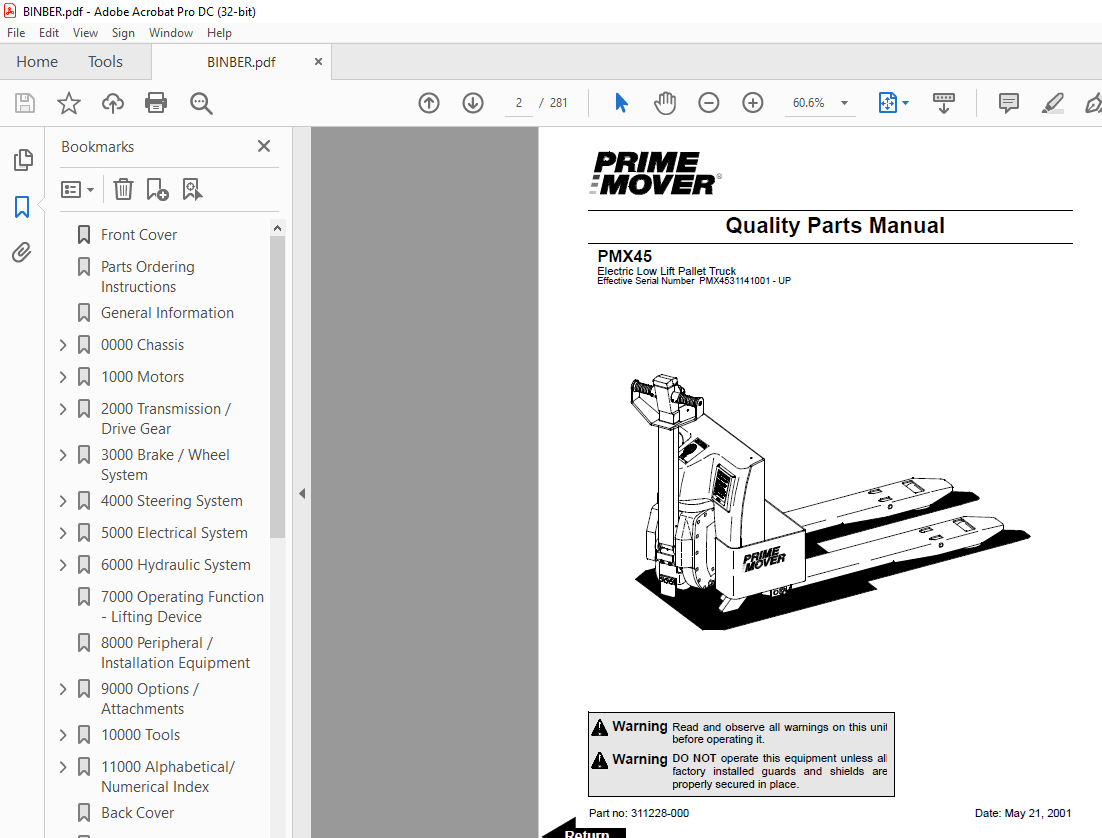The height and width of the screenshot is (838, 1102).
Task: Open the bookmarks options dropdown
Action: pyautogui.click(x=77, y=190)
